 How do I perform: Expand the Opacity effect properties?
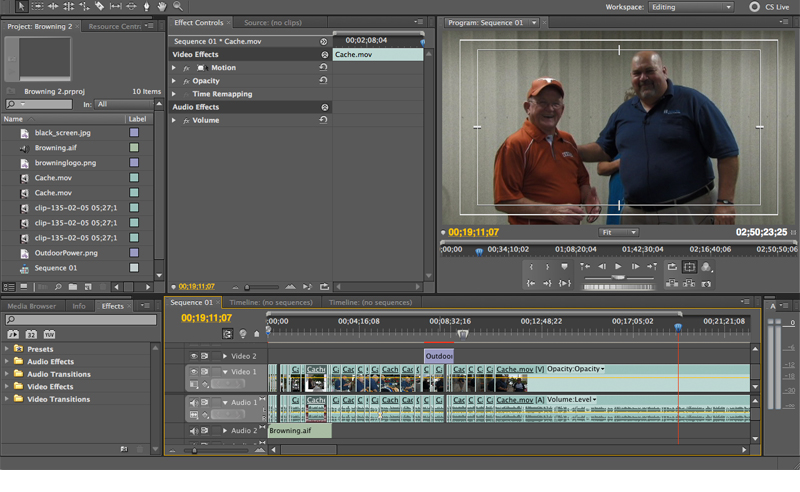click(174, 81)
